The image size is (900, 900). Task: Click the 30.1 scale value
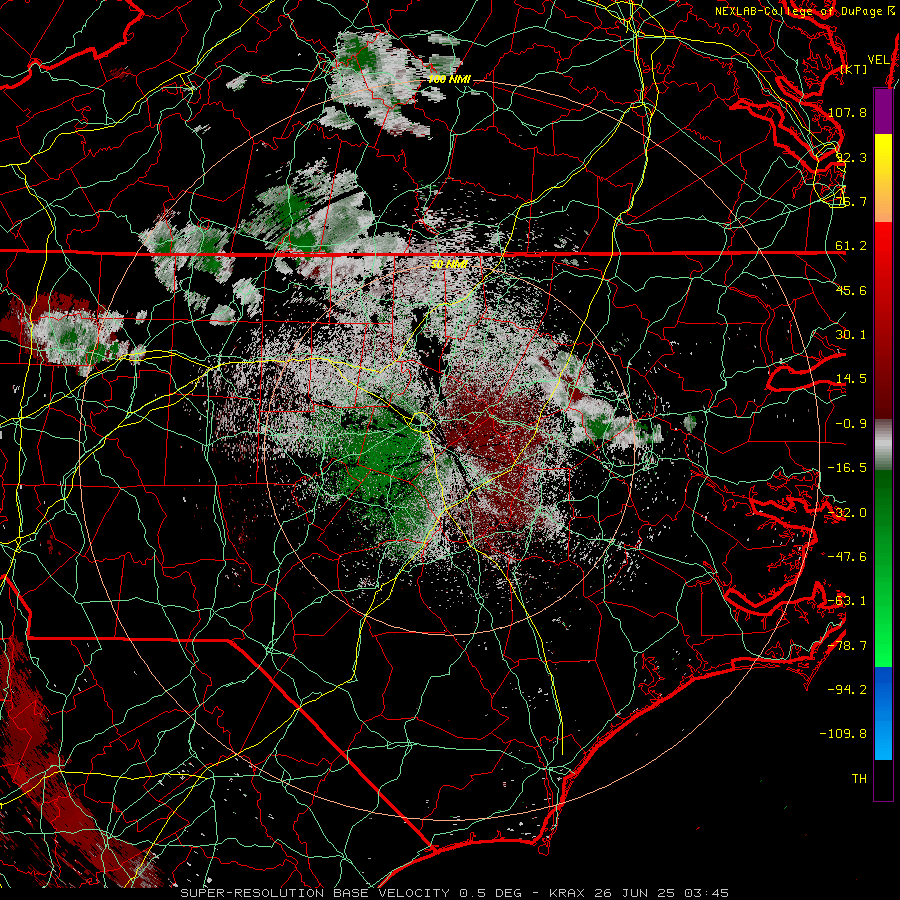click(x=851, y=335)
